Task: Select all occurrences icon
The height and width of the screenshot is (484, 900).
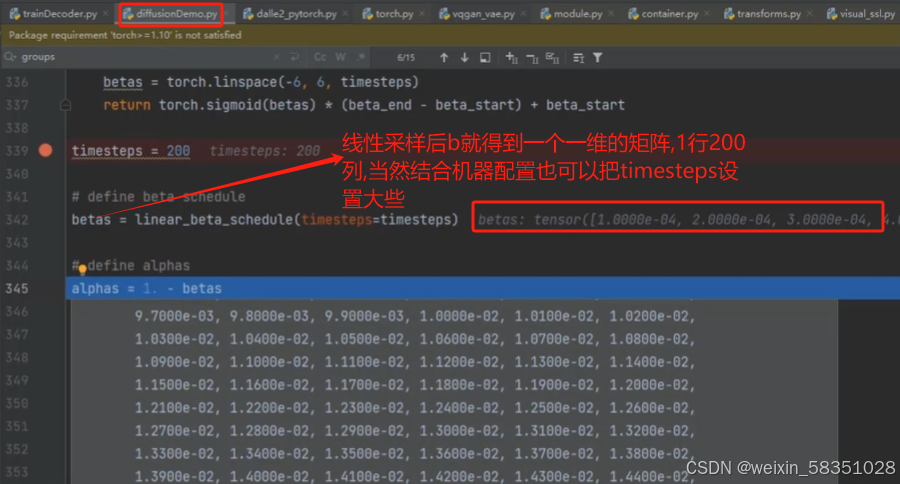Action: click(553, 57)
